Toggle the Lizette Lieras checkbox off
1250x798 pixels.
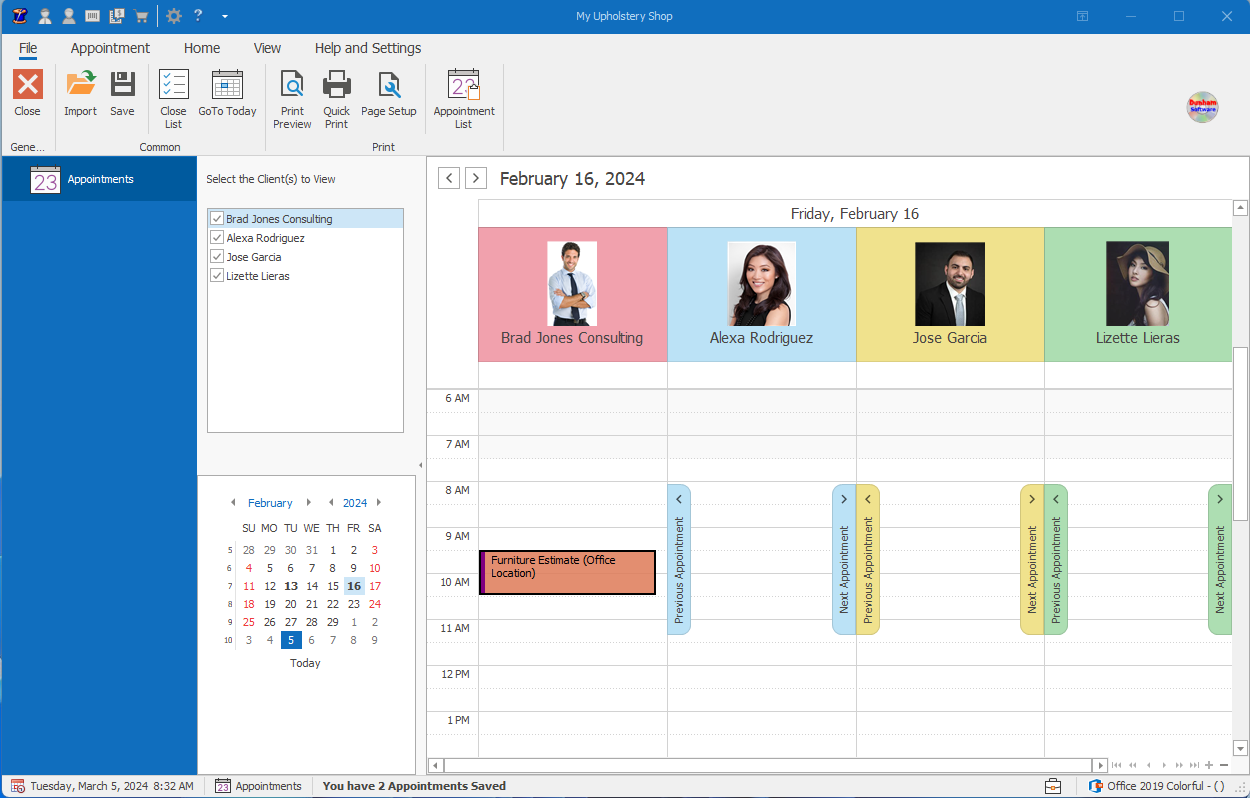point(217,275)
